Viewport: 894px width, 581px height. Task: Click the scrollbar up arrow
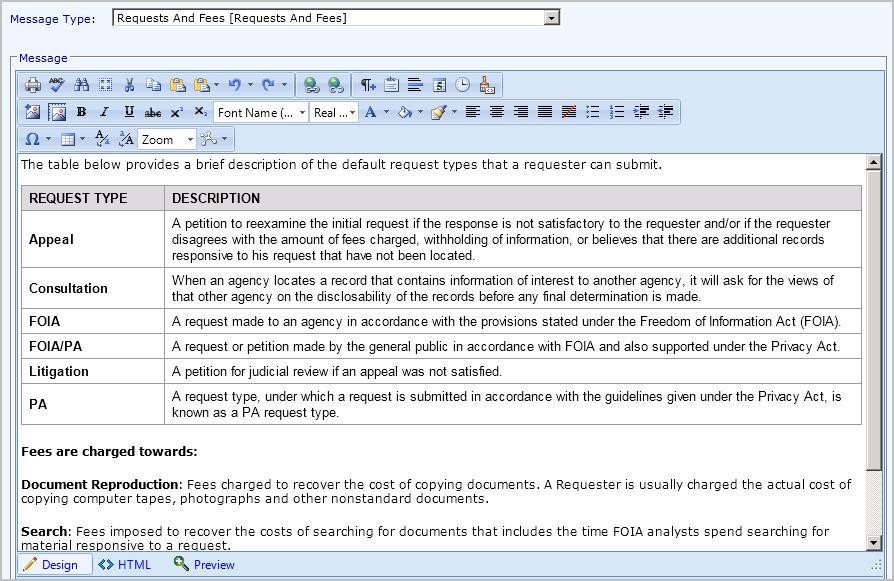click(x=873, y=163)
